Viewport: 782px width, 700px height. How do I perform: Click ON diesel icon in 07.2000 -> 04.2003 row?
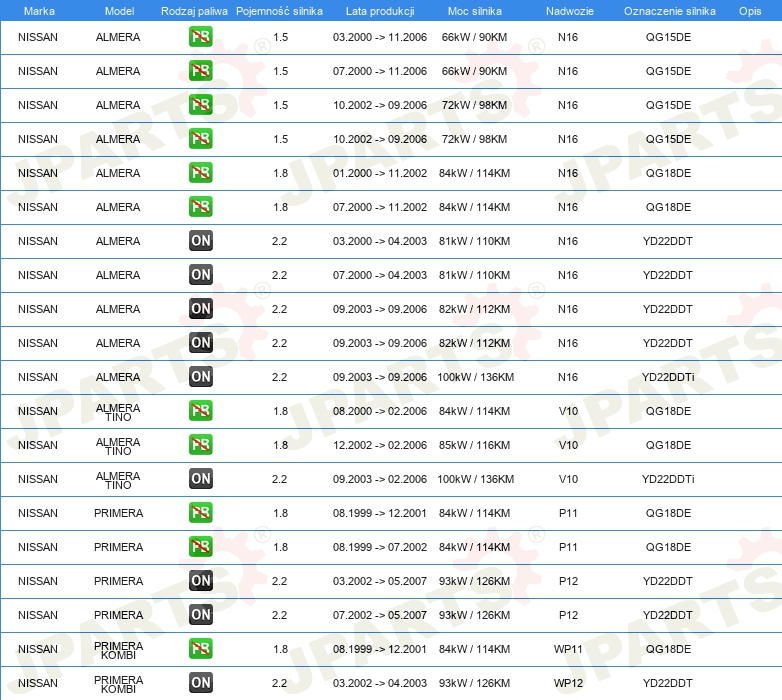click(200, 275)
